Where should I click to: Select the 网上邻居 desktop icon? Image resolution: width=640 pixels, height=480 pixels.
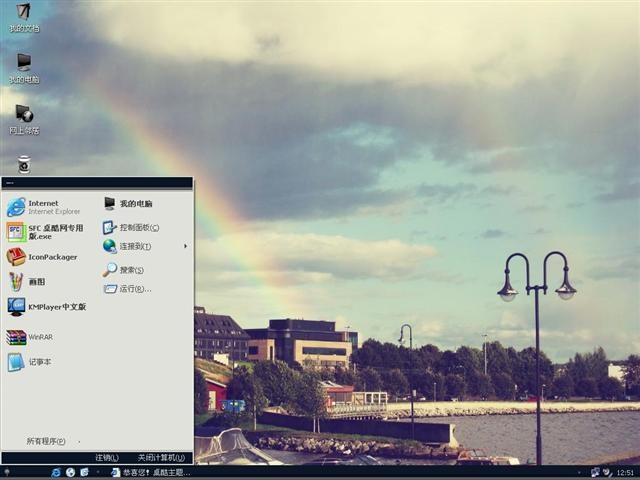24,120
